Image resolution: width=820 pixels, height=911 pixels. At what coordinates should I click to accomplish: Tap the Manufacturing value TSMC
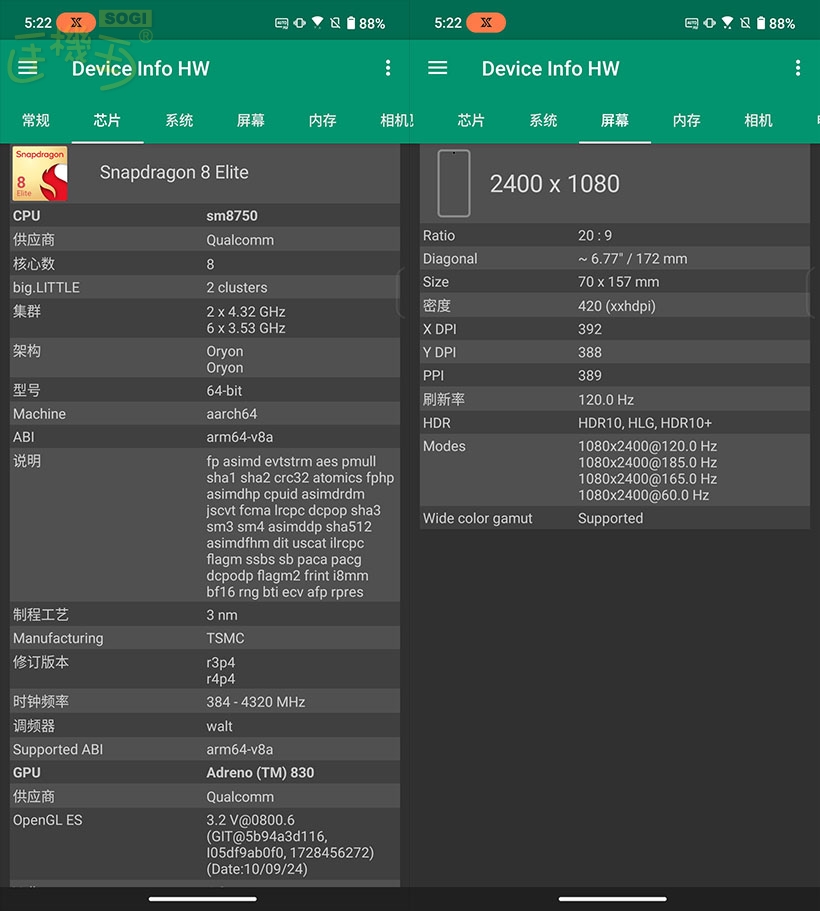click(225, 638)
